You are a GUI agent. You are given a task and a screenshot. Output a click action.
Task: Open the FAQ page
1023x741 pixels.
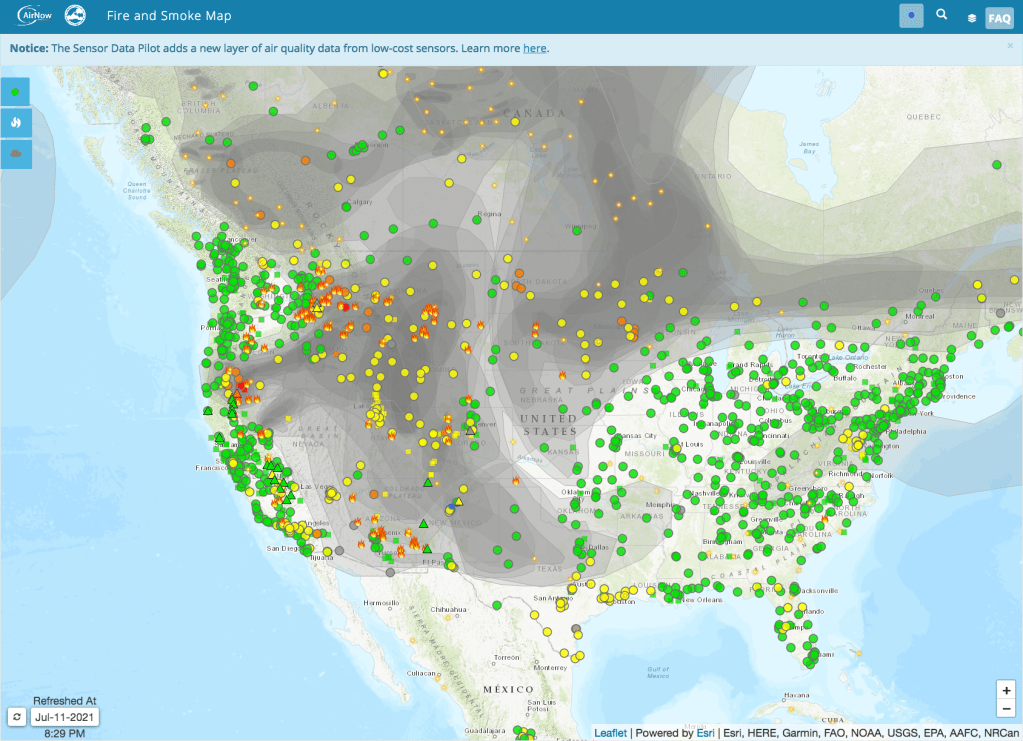tap(998, 18)
